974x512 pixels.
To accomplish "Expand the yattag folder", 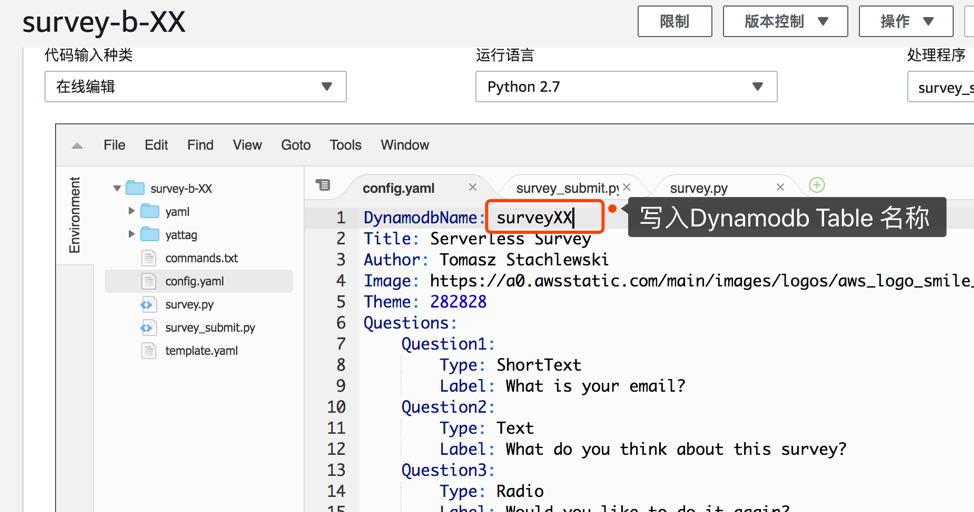I will pos(132,234).
